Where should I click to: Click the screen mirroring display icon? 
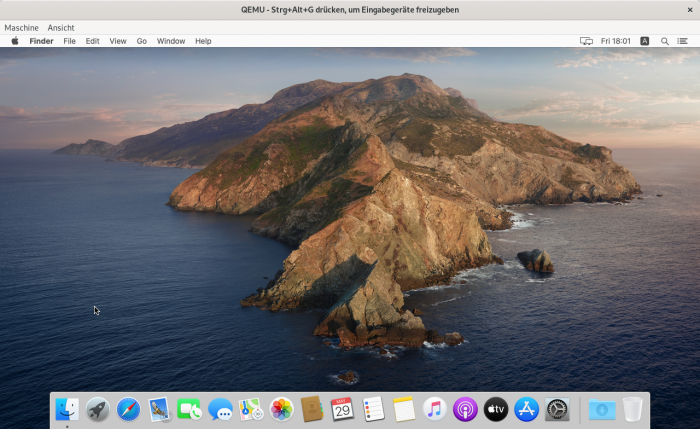tap(586, 41)
